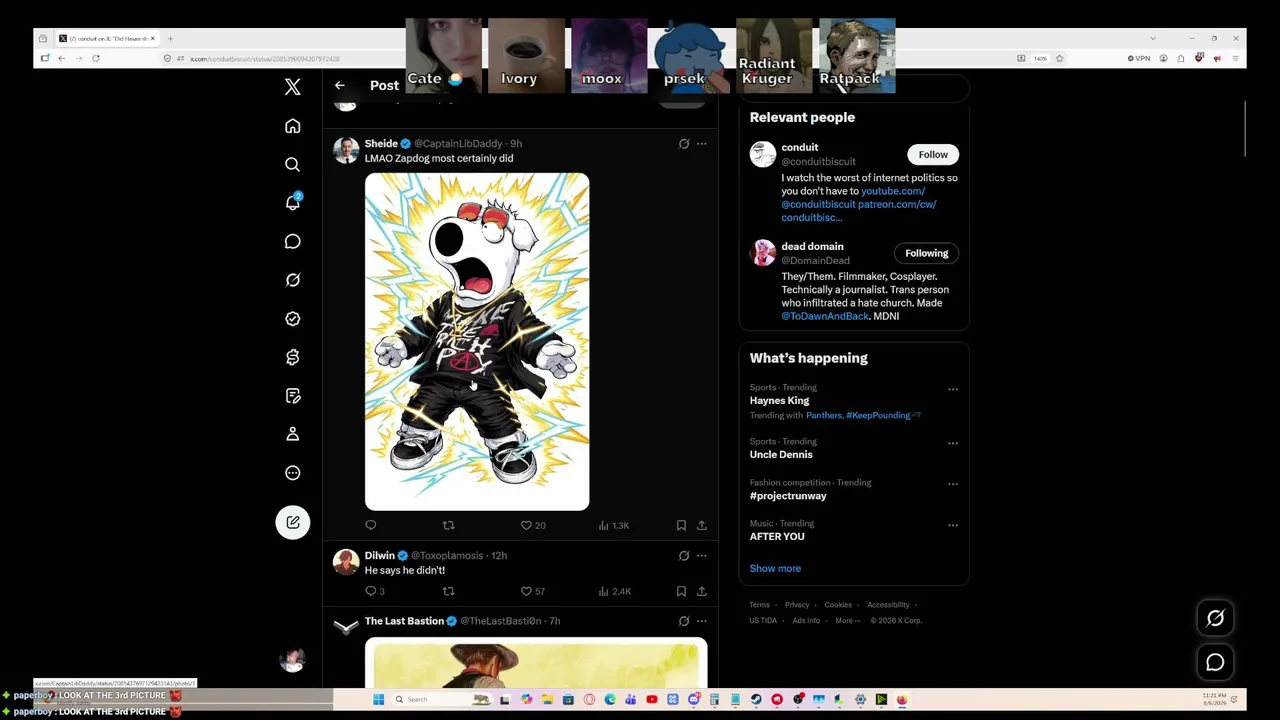Open the youtube.com/@conduitbiscuit link
The image size is (1280, 720).
coord(854,197)
